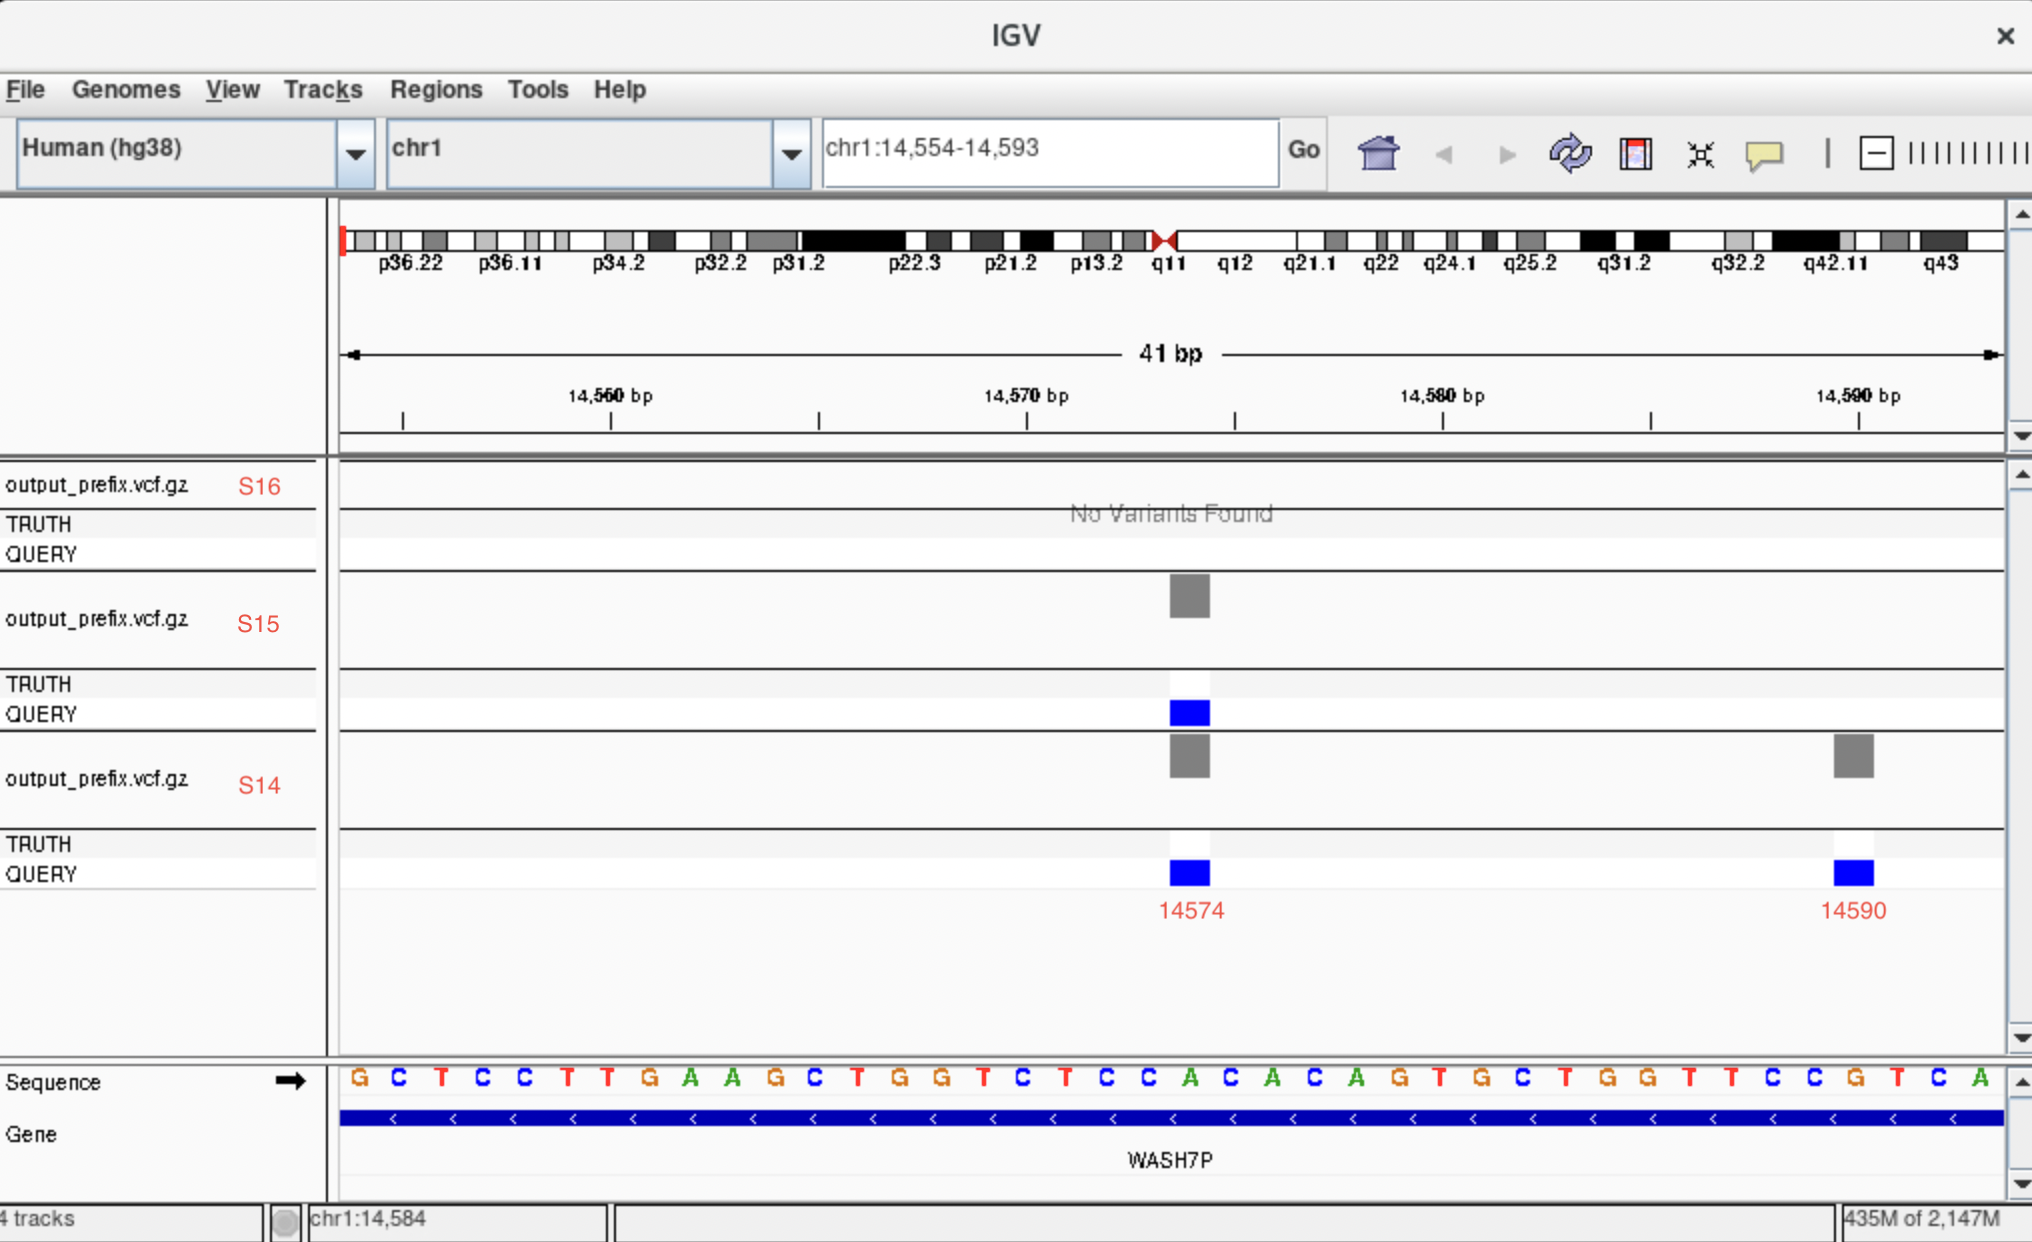The image size is (2032, 1242).
Task: Open the Help menu
Action: click(x=620, y=90)
